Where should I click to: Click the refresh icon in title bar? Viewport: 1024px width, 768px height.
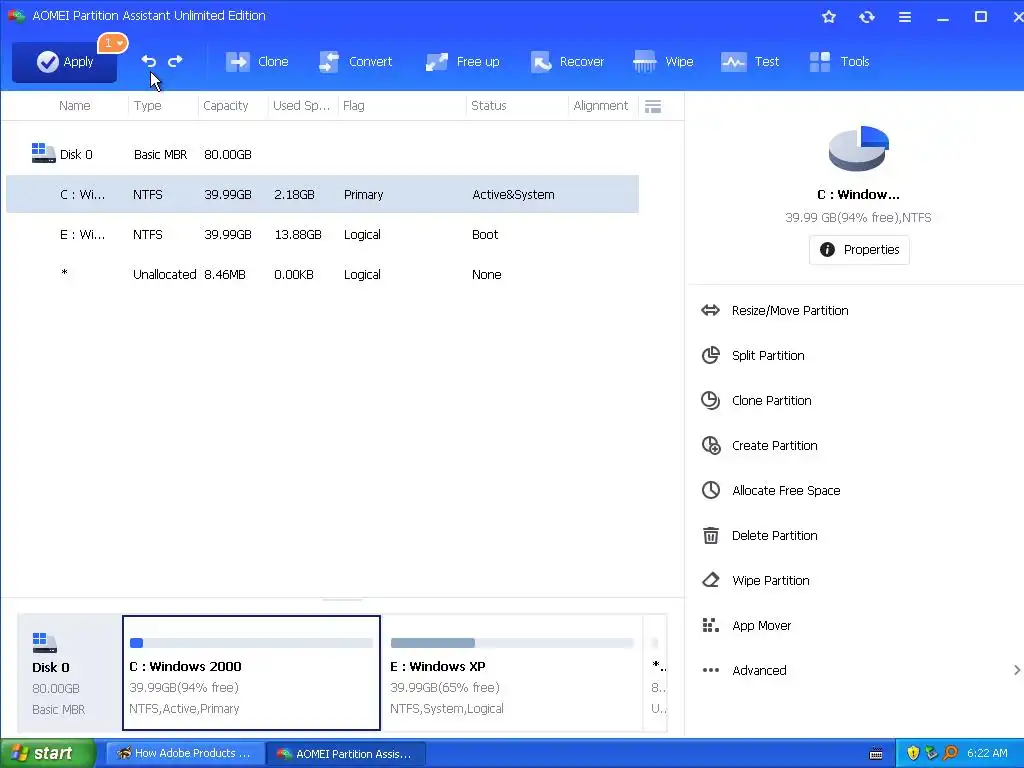pos(867,17)
